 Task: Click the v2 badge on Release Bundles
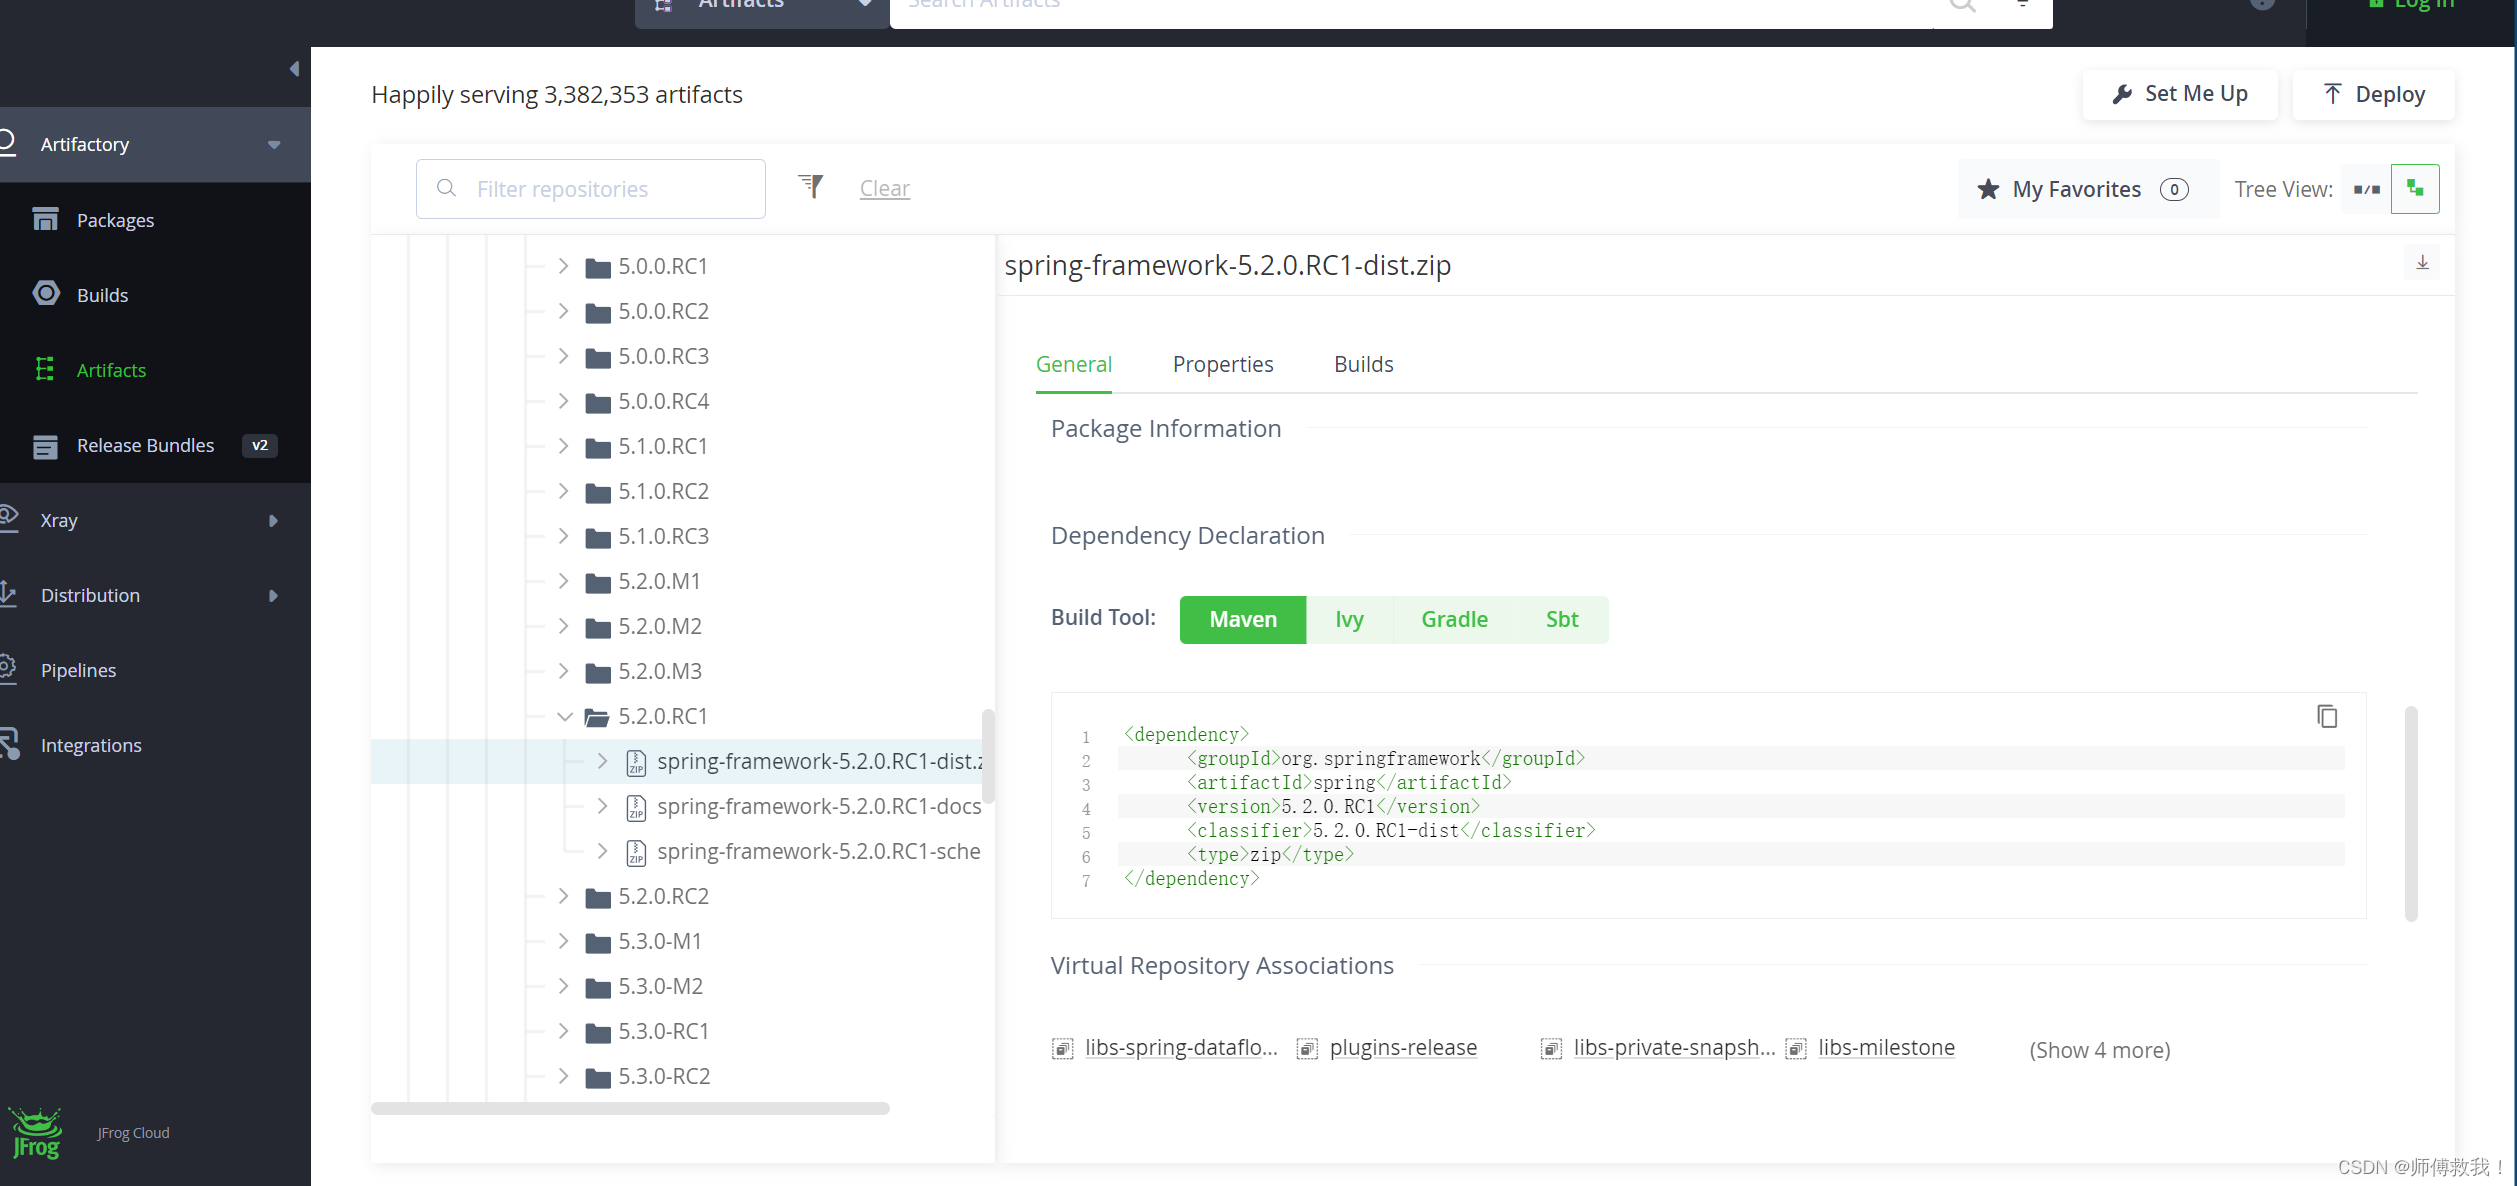click(x=259, y=445)
